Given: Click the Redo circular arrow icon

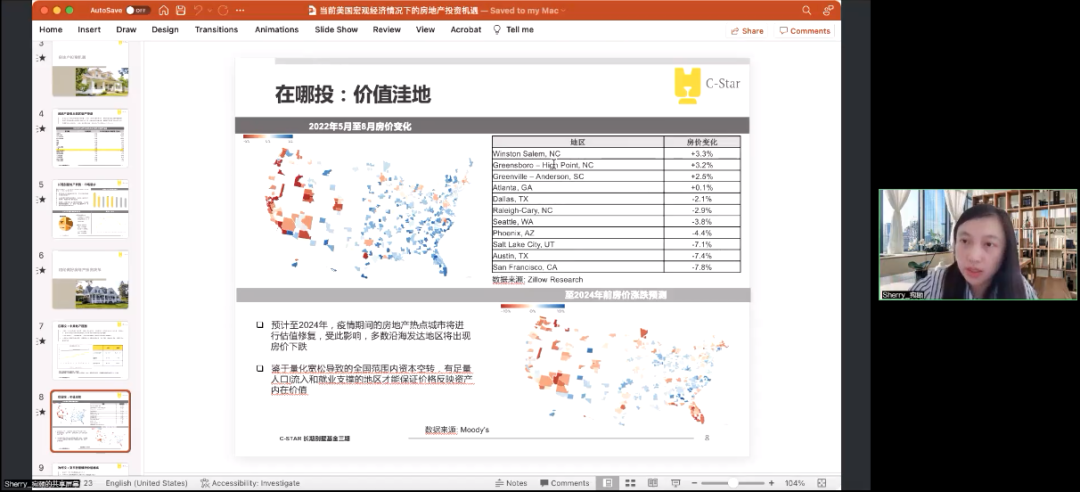Looking at the screenshot, I should click(x=222, y=10).
